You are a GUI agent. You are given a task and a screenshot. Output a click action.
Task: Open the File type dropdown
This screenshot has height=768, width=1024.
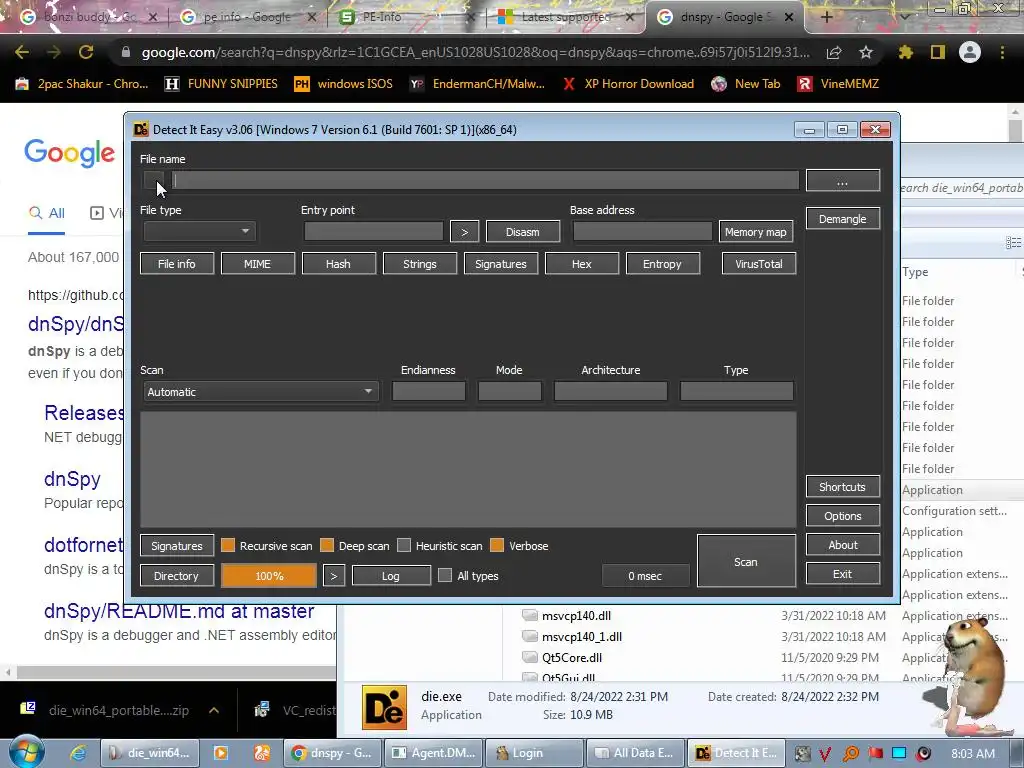point(200,231)
